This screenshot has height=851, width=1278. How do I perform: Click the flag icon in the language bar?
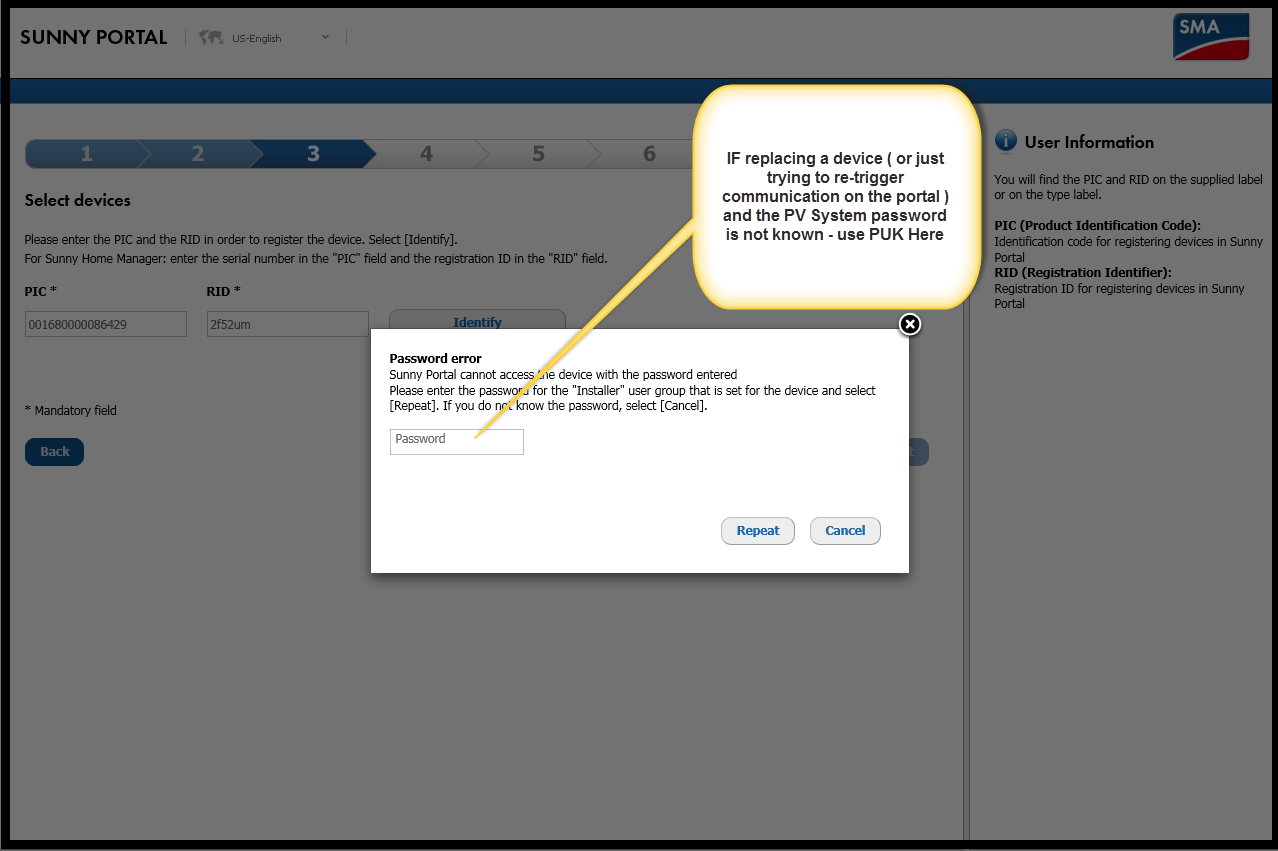point(210,36)
